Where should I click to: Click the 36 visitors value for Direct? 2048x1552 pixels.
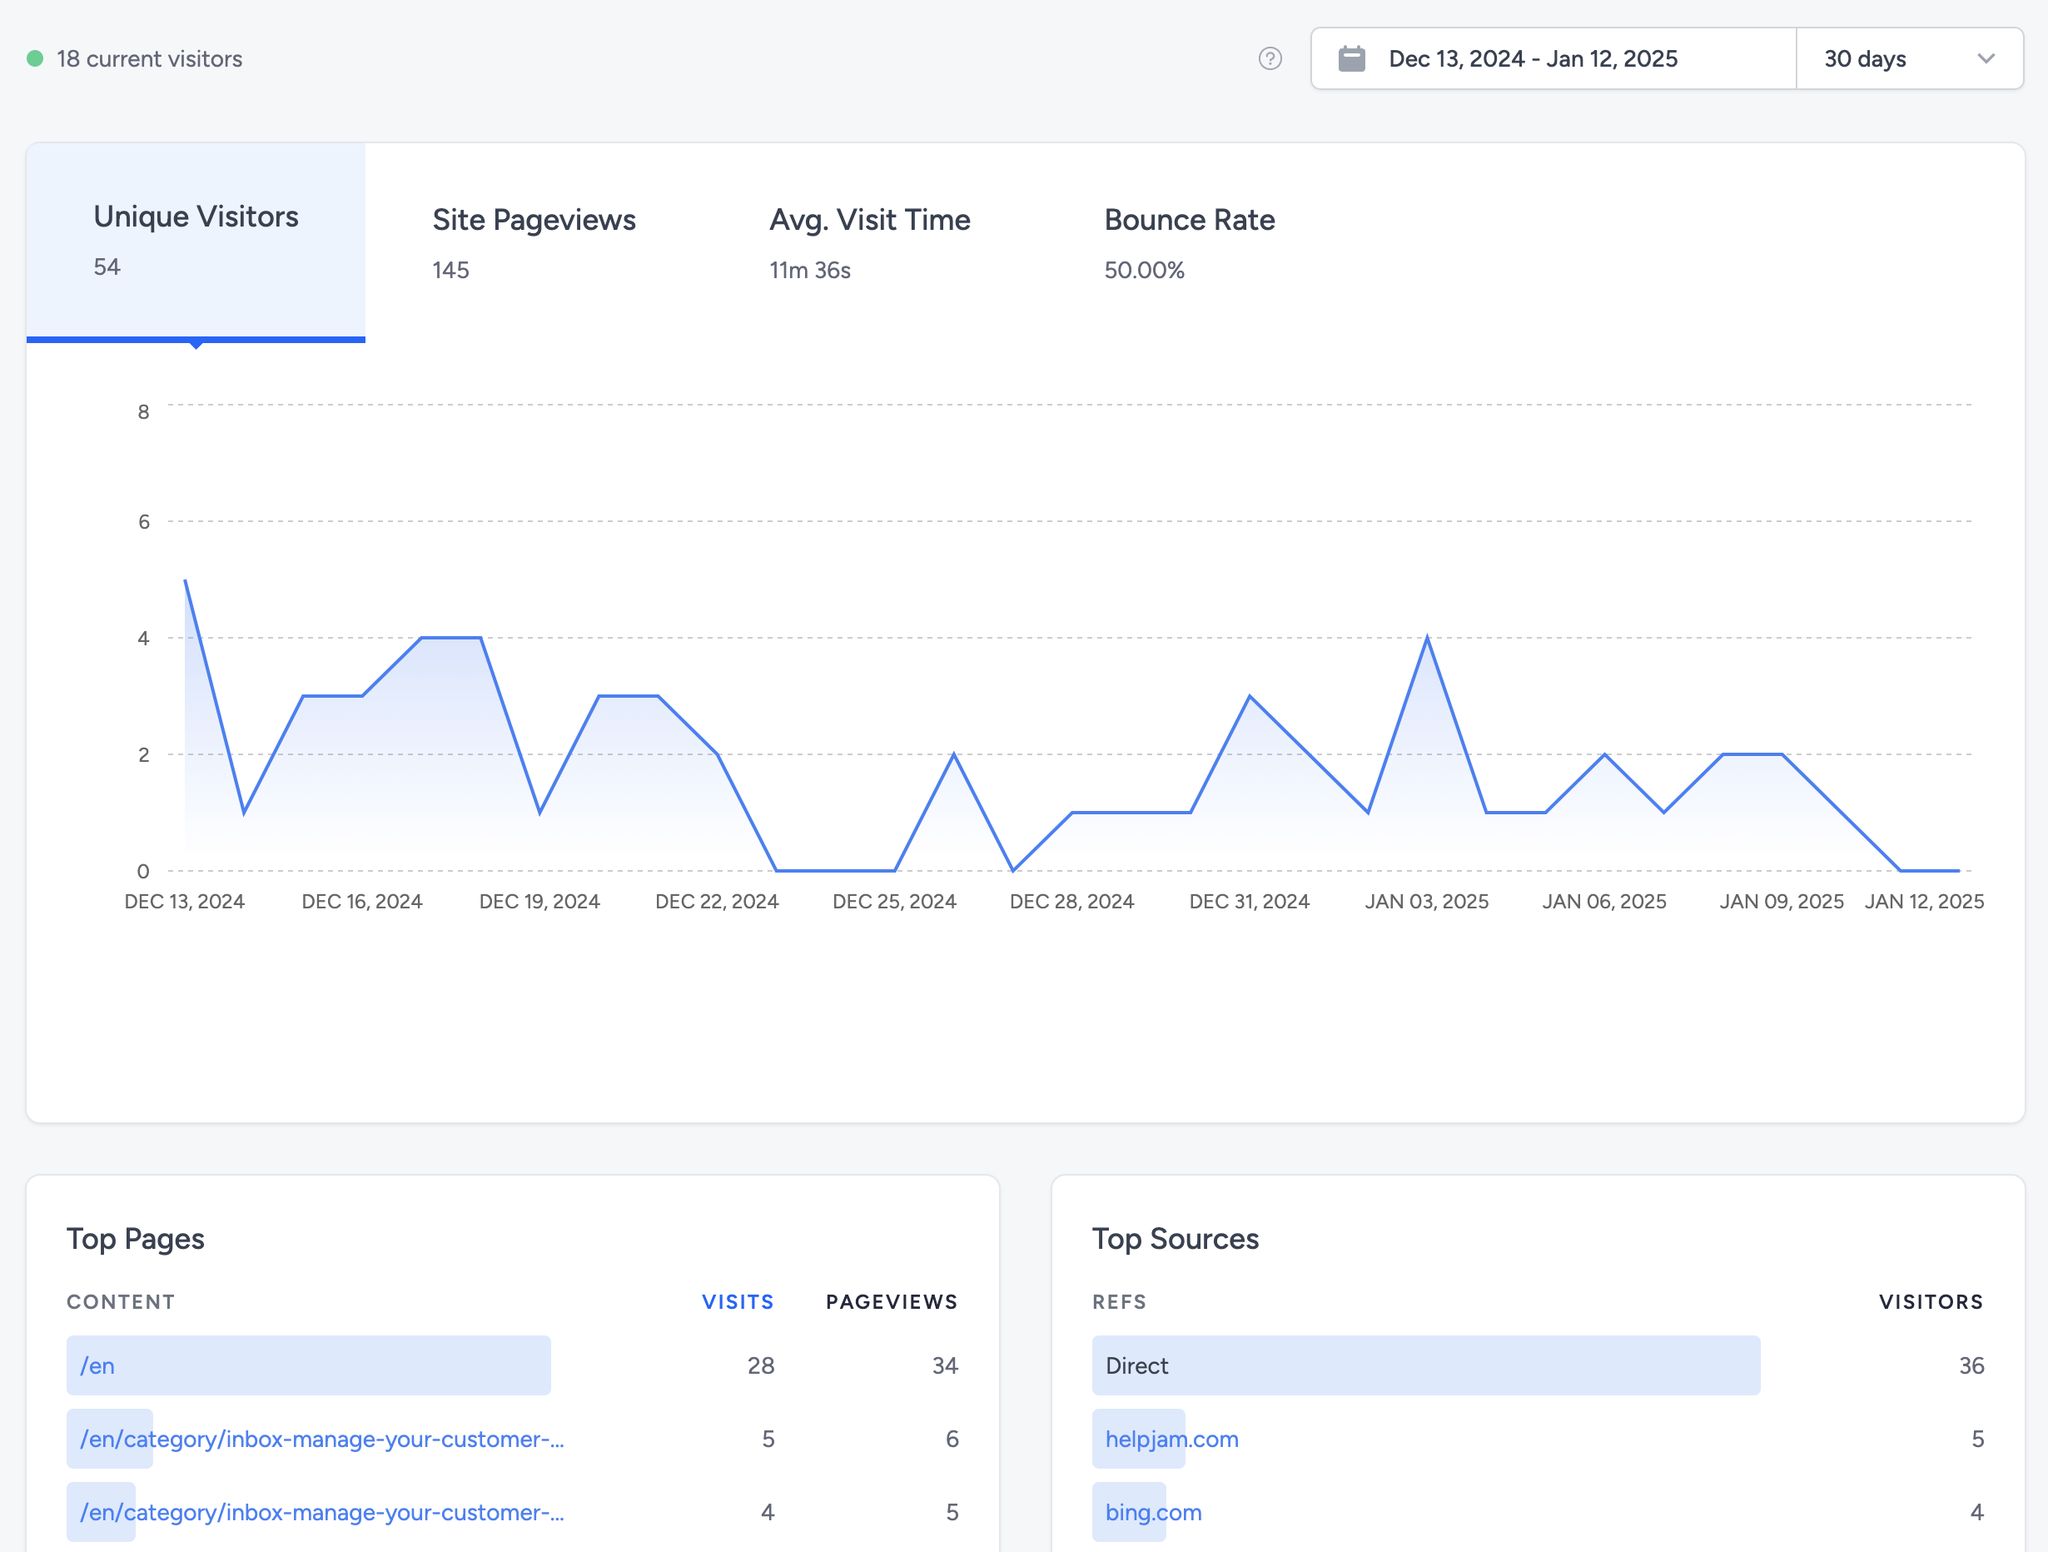(x=1971, y=1366)
